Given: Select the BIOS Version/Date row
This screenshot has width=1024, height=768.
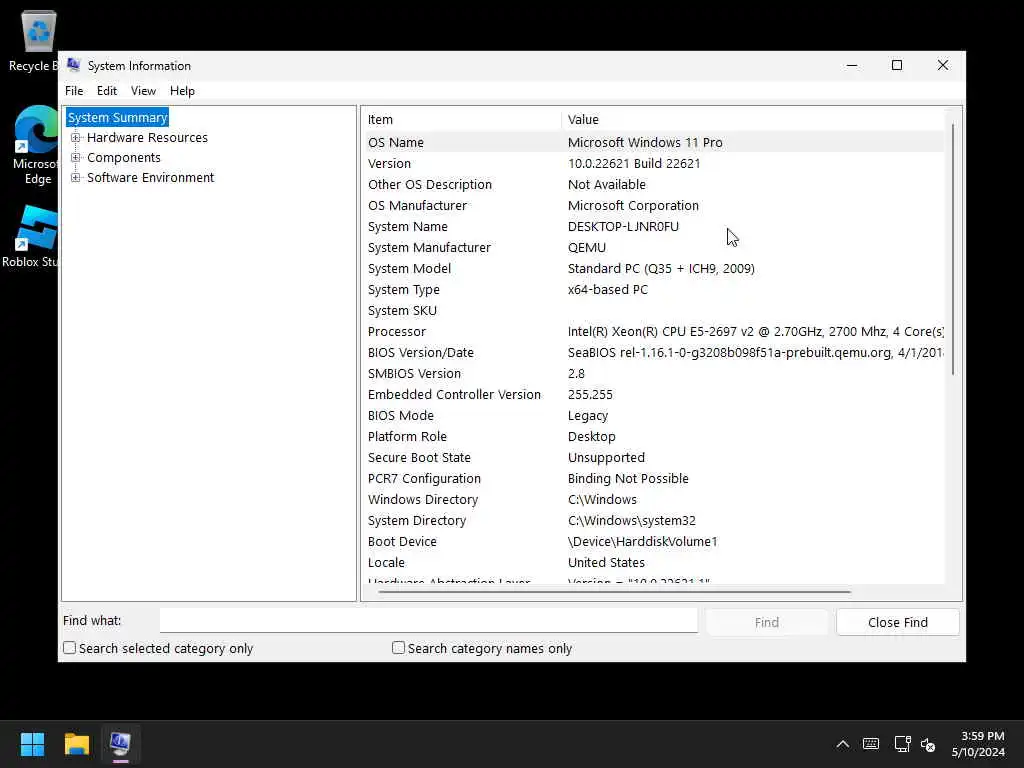Looking at the screenshot, I should point(653,353).
